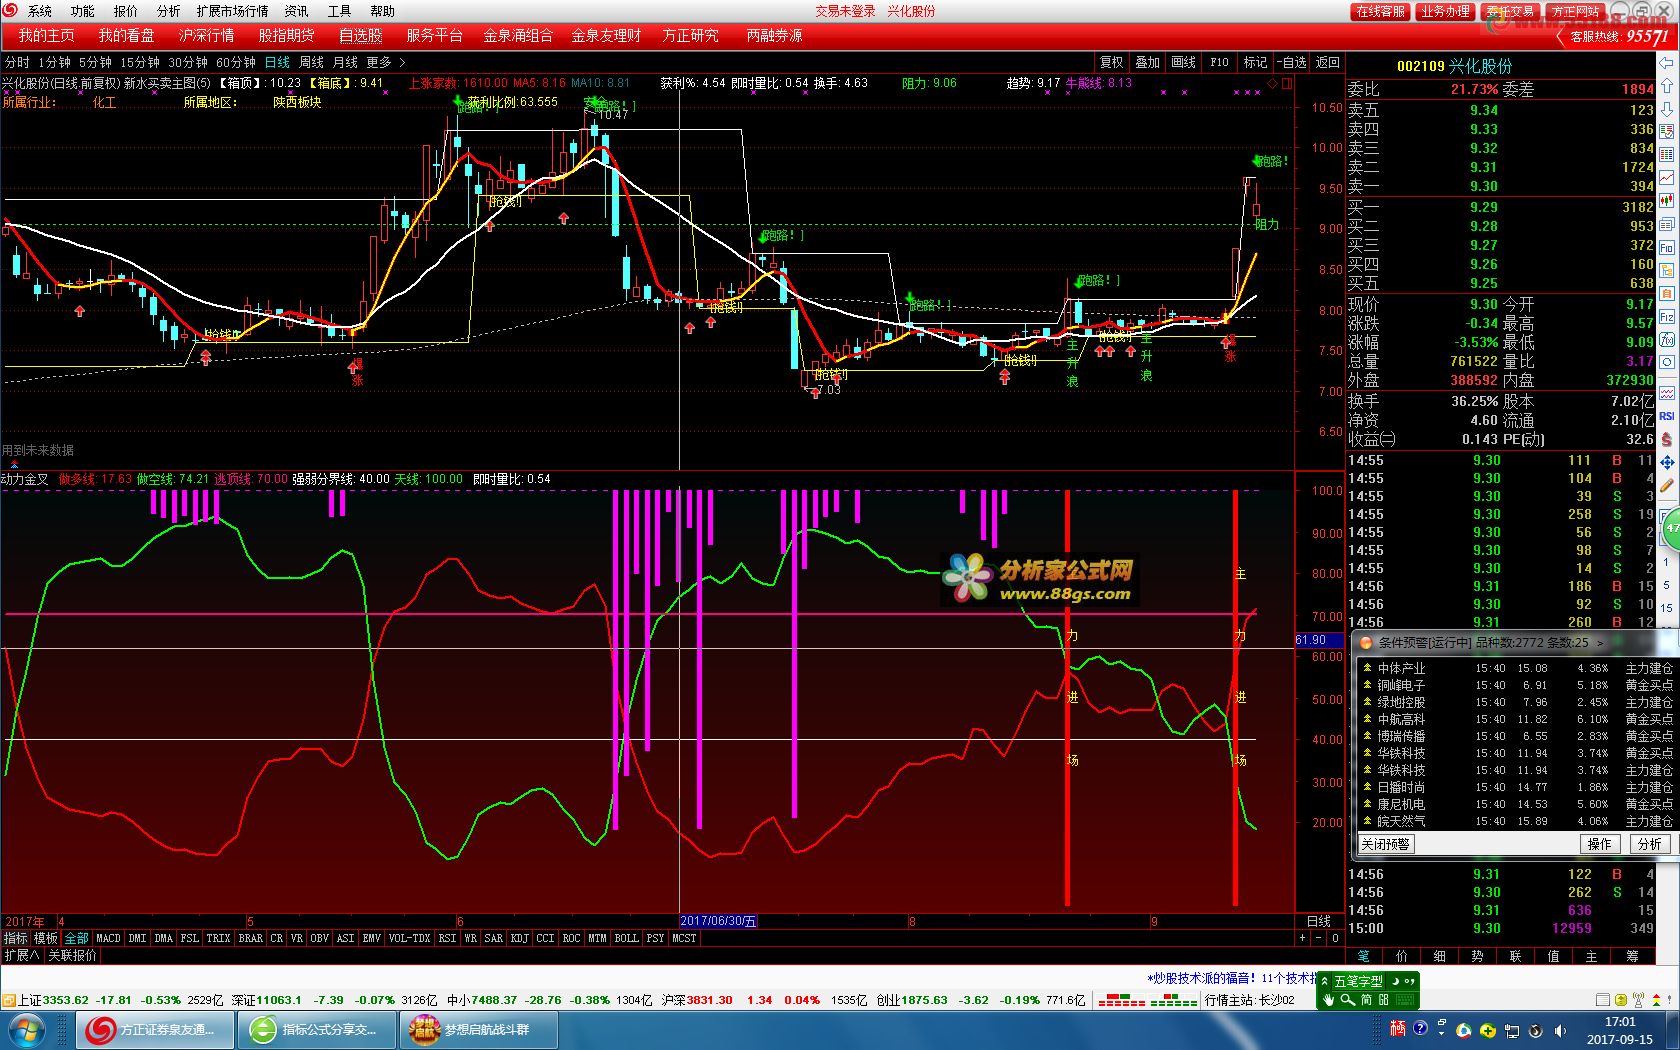Select 日线 daily period

tap(277, 62)
